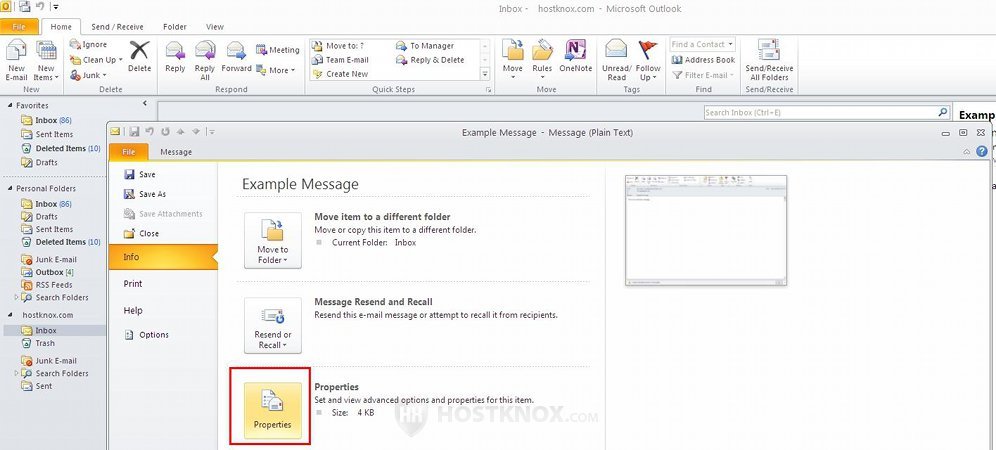
Task: Click the help question mark icon
Action: [982, 151]
